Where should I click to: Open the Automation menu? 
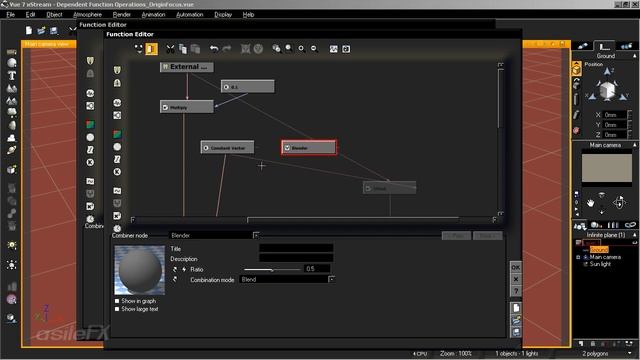(189, 14)
